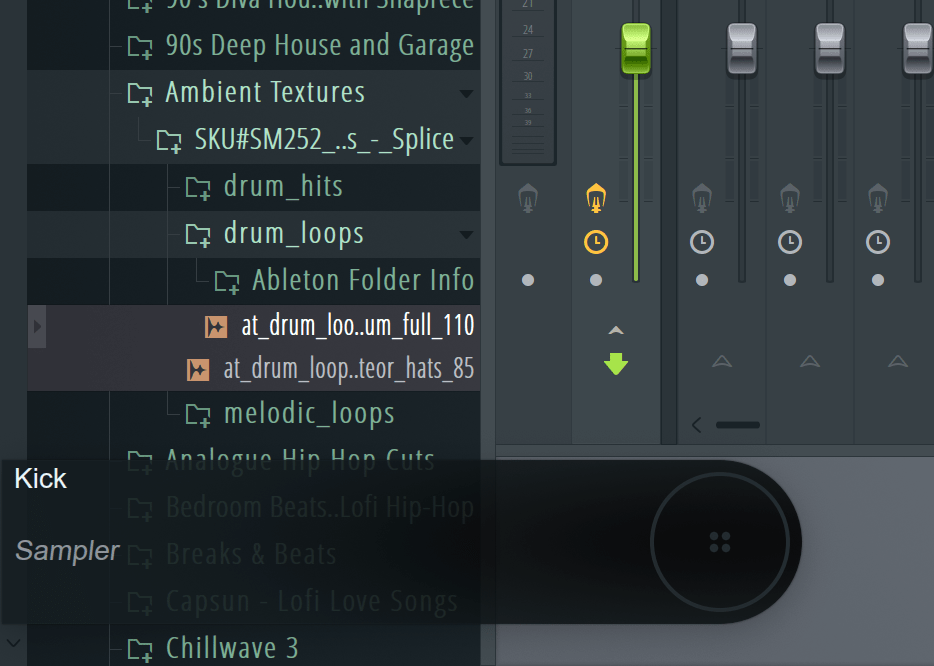
Task: Click the folder icon next to drum_hits
Action: pos(198,187)
